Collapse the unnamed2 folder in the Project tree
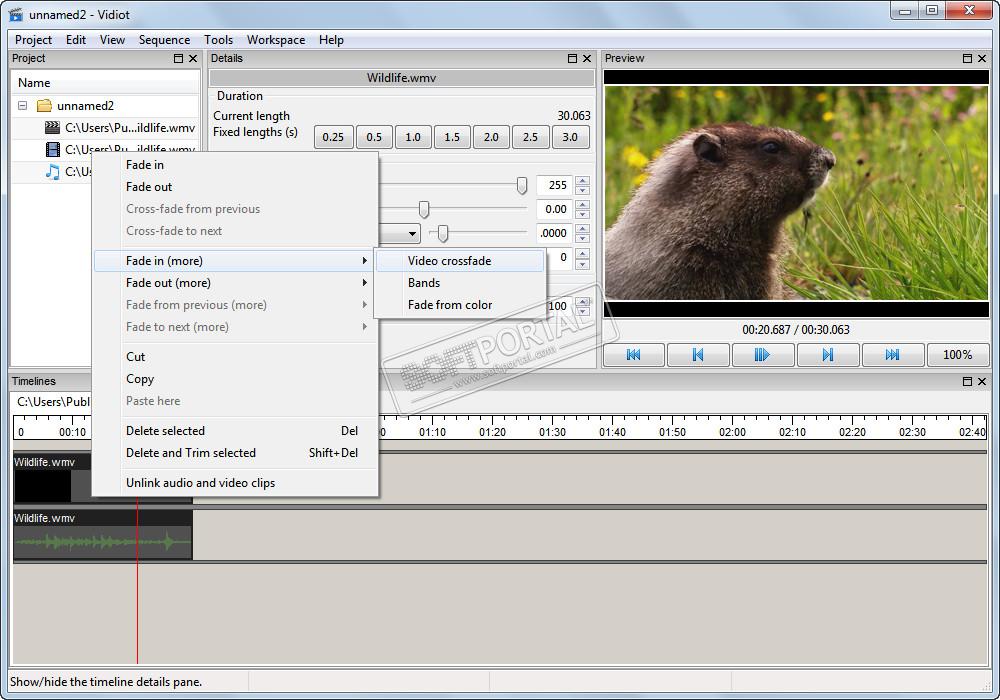Screen dimensions: 1000x700 [22, 106]
